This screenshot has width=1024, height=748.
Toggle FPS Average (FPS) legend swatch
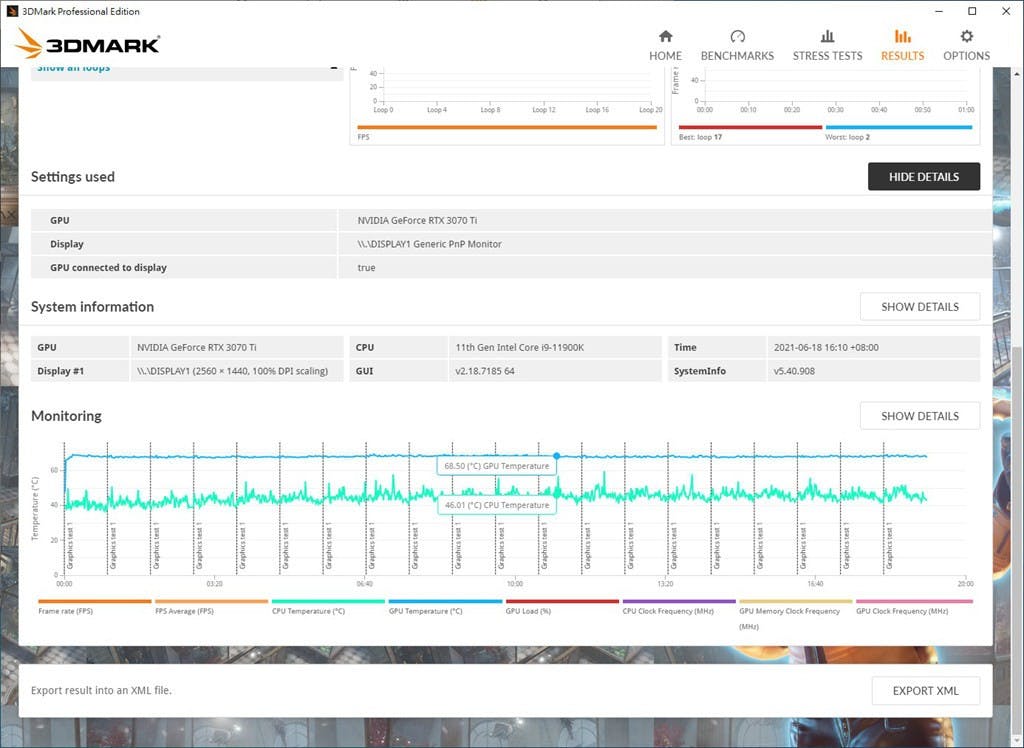point(212,601)
